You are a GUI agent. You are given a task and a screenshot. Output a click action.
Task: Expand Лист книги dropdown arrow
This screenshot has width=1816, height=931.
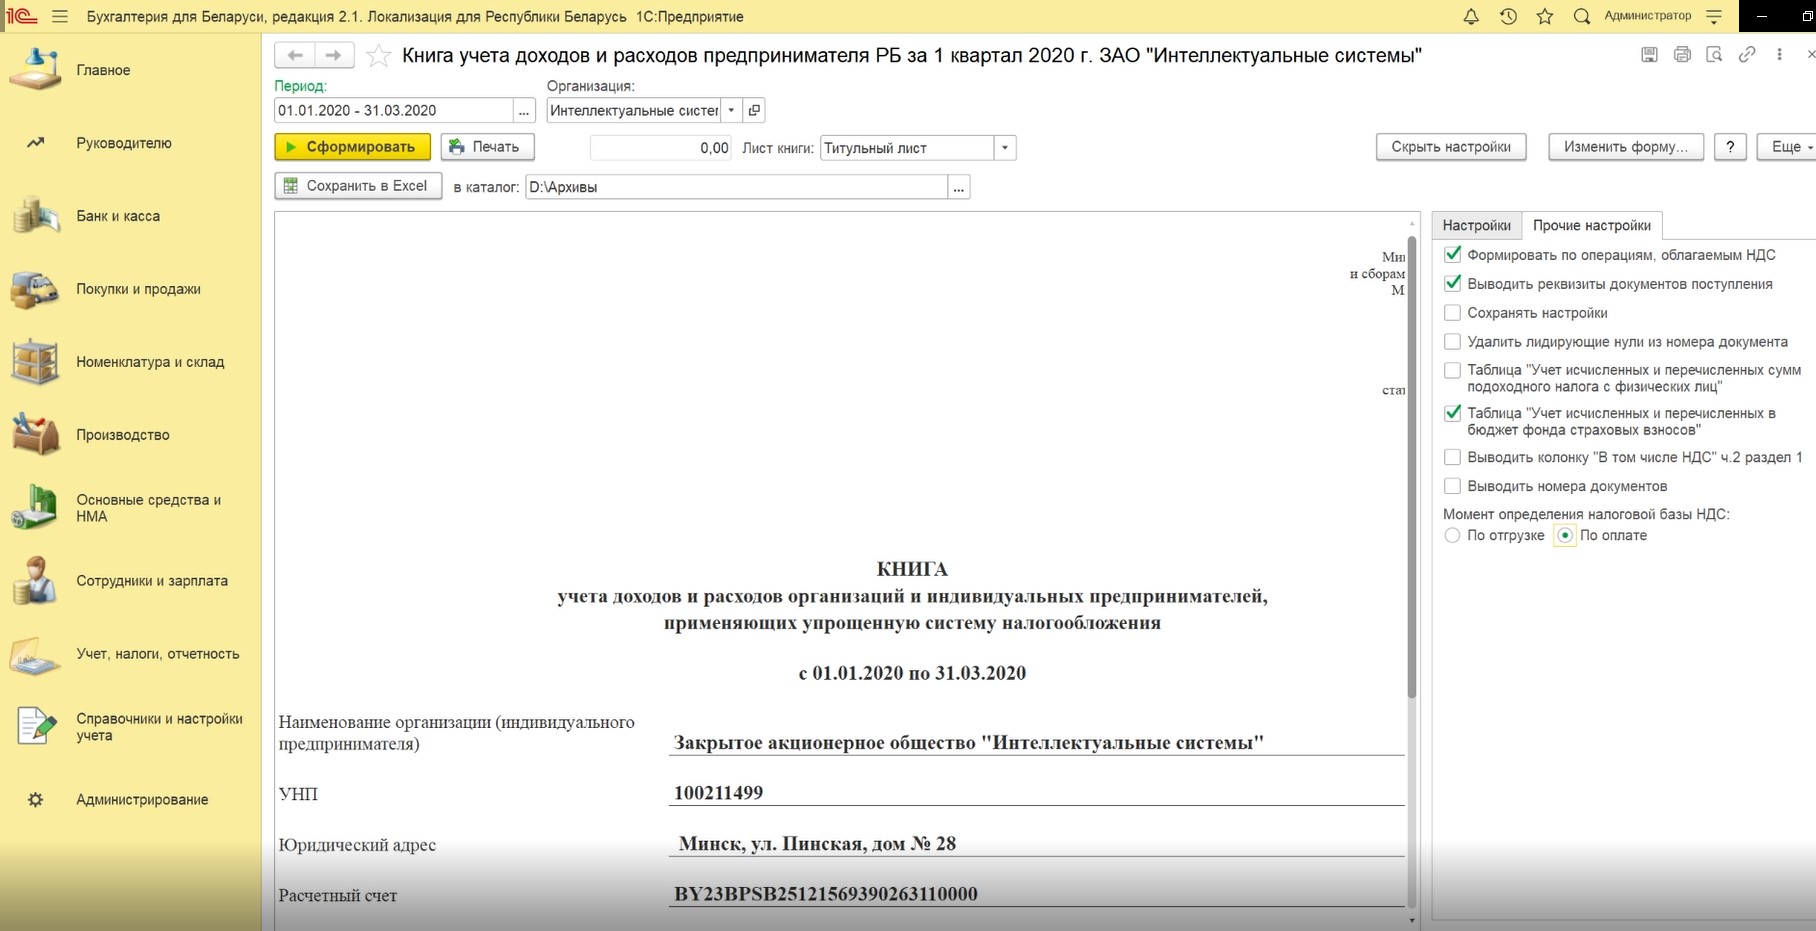pyautogui.click(x=1005, y=148)
